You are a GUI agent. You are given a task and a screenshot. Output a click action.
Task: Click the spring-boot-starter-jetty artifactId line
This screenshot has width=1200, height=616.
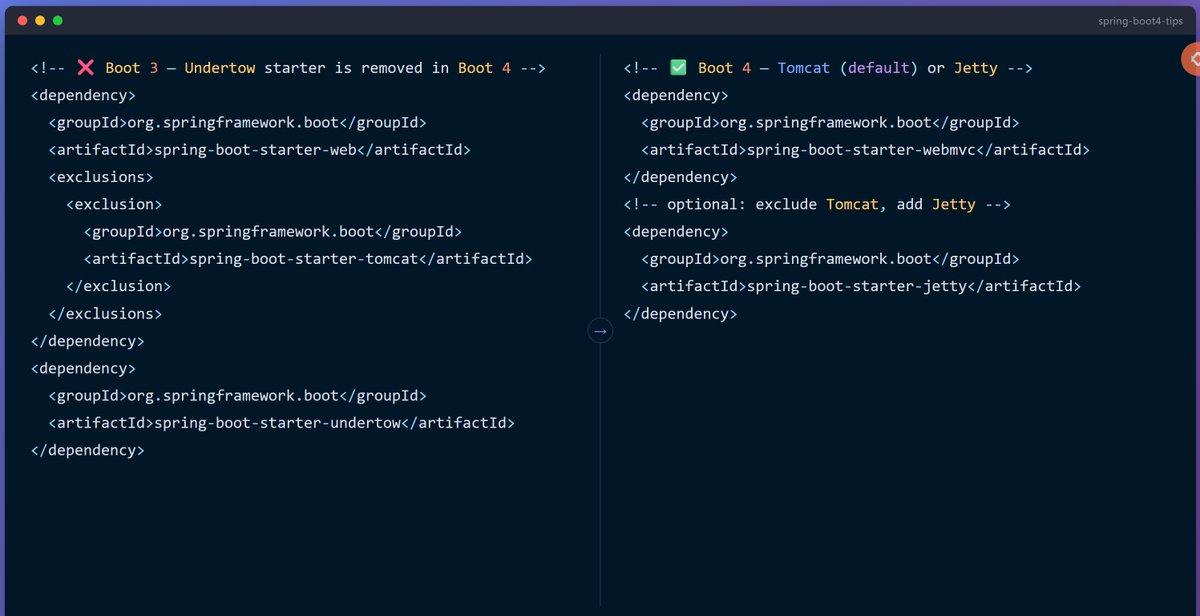click(861, 286)
